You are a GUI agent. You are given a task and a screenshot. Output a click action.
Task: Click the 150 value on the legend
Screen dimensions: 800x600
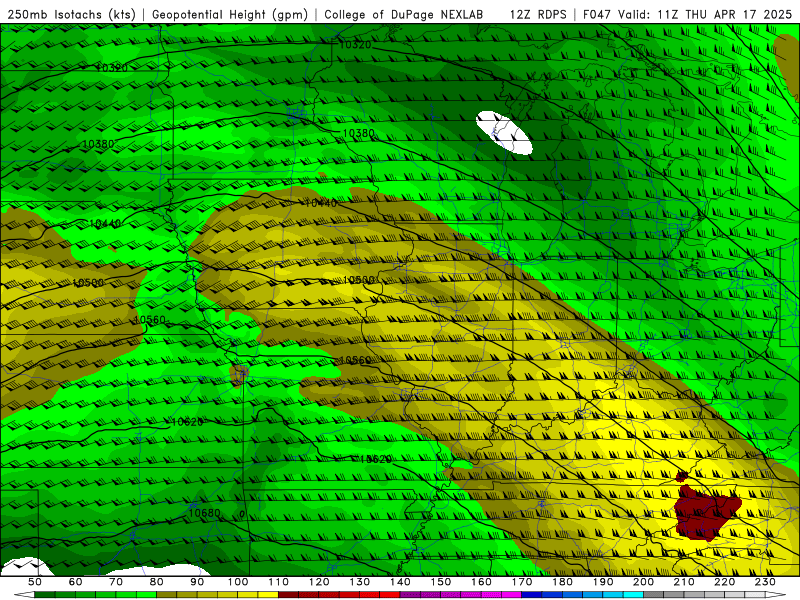[x=441, y=582]
